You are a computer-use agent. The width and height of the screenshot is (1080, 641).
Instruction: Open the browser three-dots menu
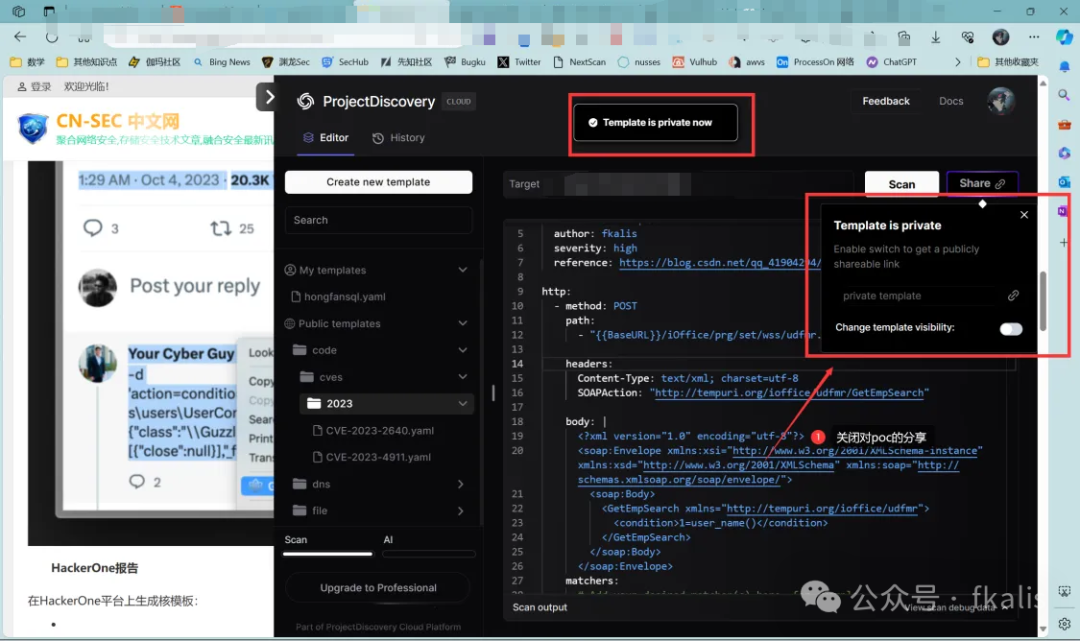1034,36
